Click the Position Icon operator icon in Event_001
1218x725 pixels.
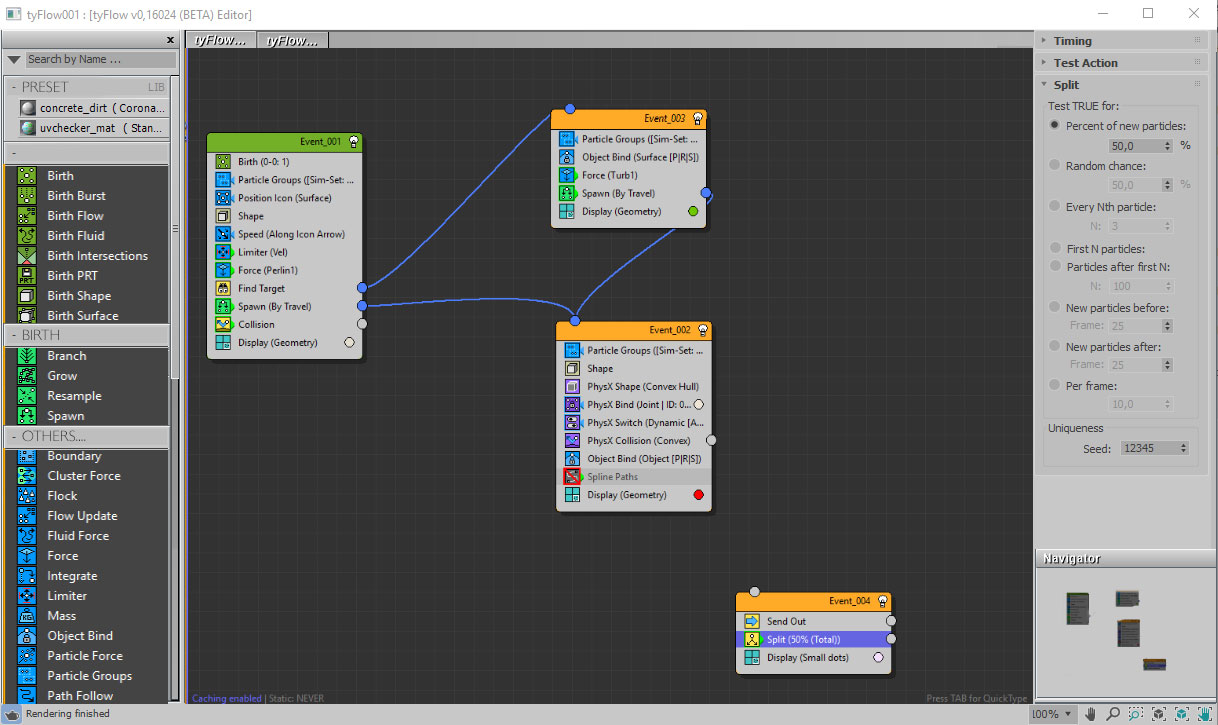(x=223, y=198)
